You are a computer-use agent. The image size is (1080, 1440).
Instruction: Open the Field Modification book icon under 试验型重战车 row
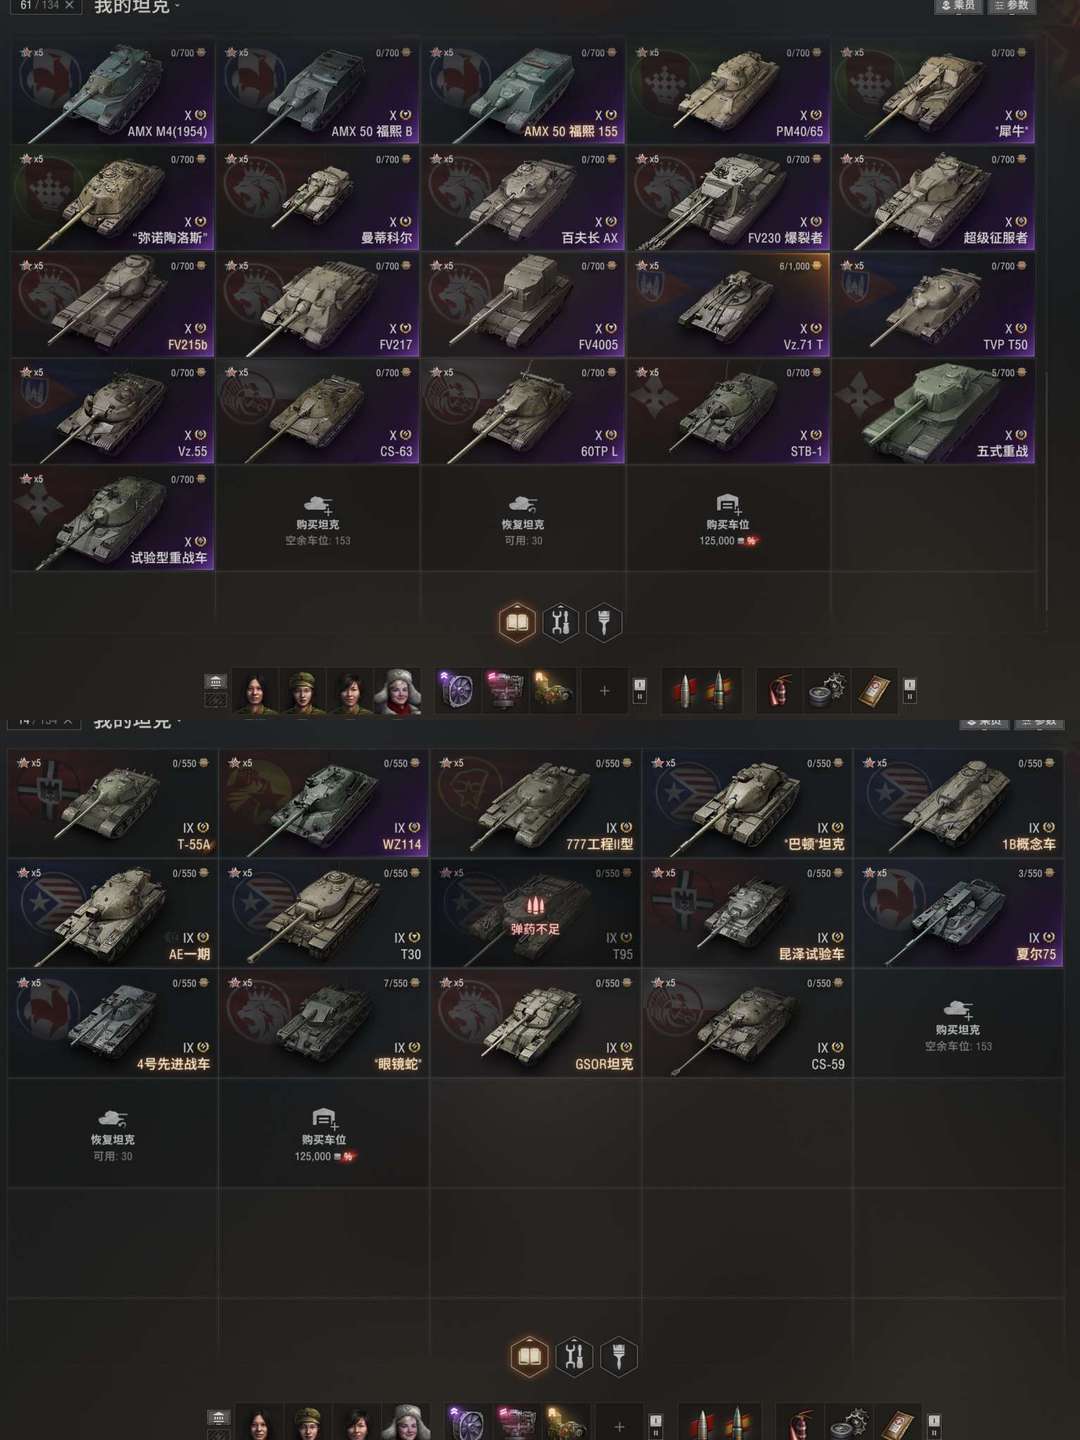(x=517, y=623)
